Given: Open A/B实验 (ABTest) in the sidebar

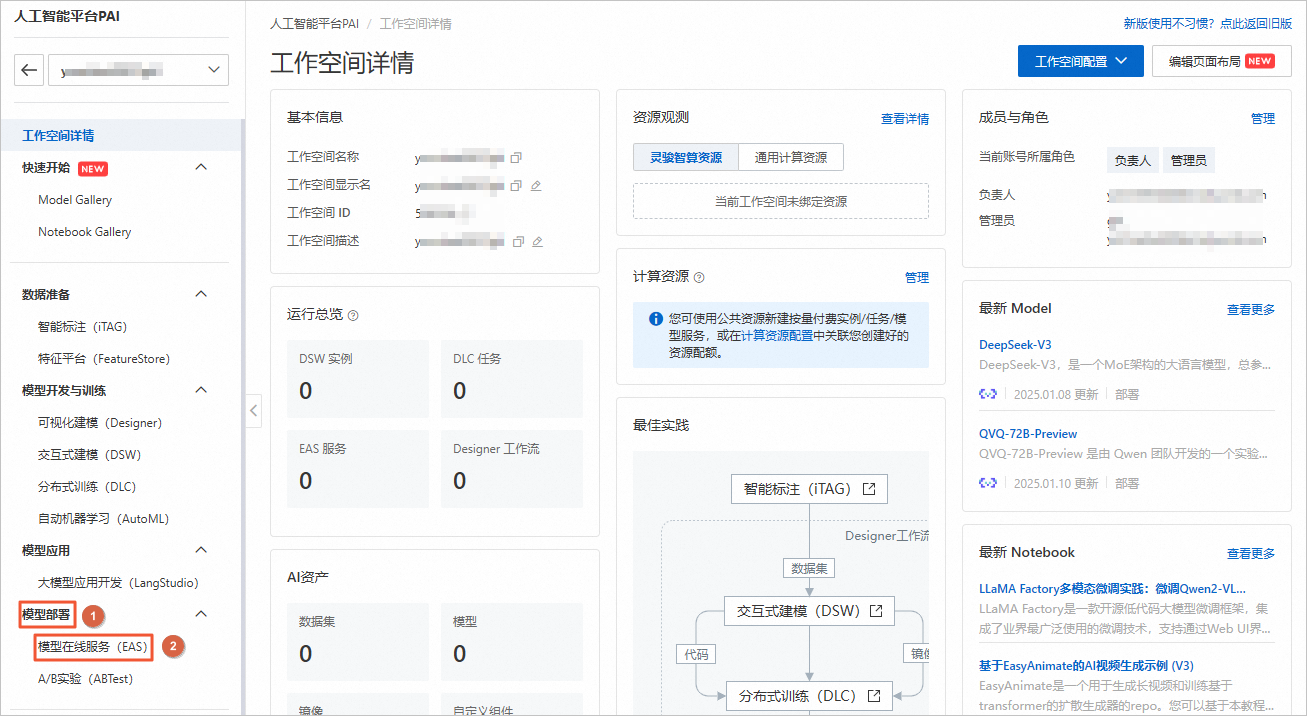Looking at the screenshot, I should click(85, 679).
